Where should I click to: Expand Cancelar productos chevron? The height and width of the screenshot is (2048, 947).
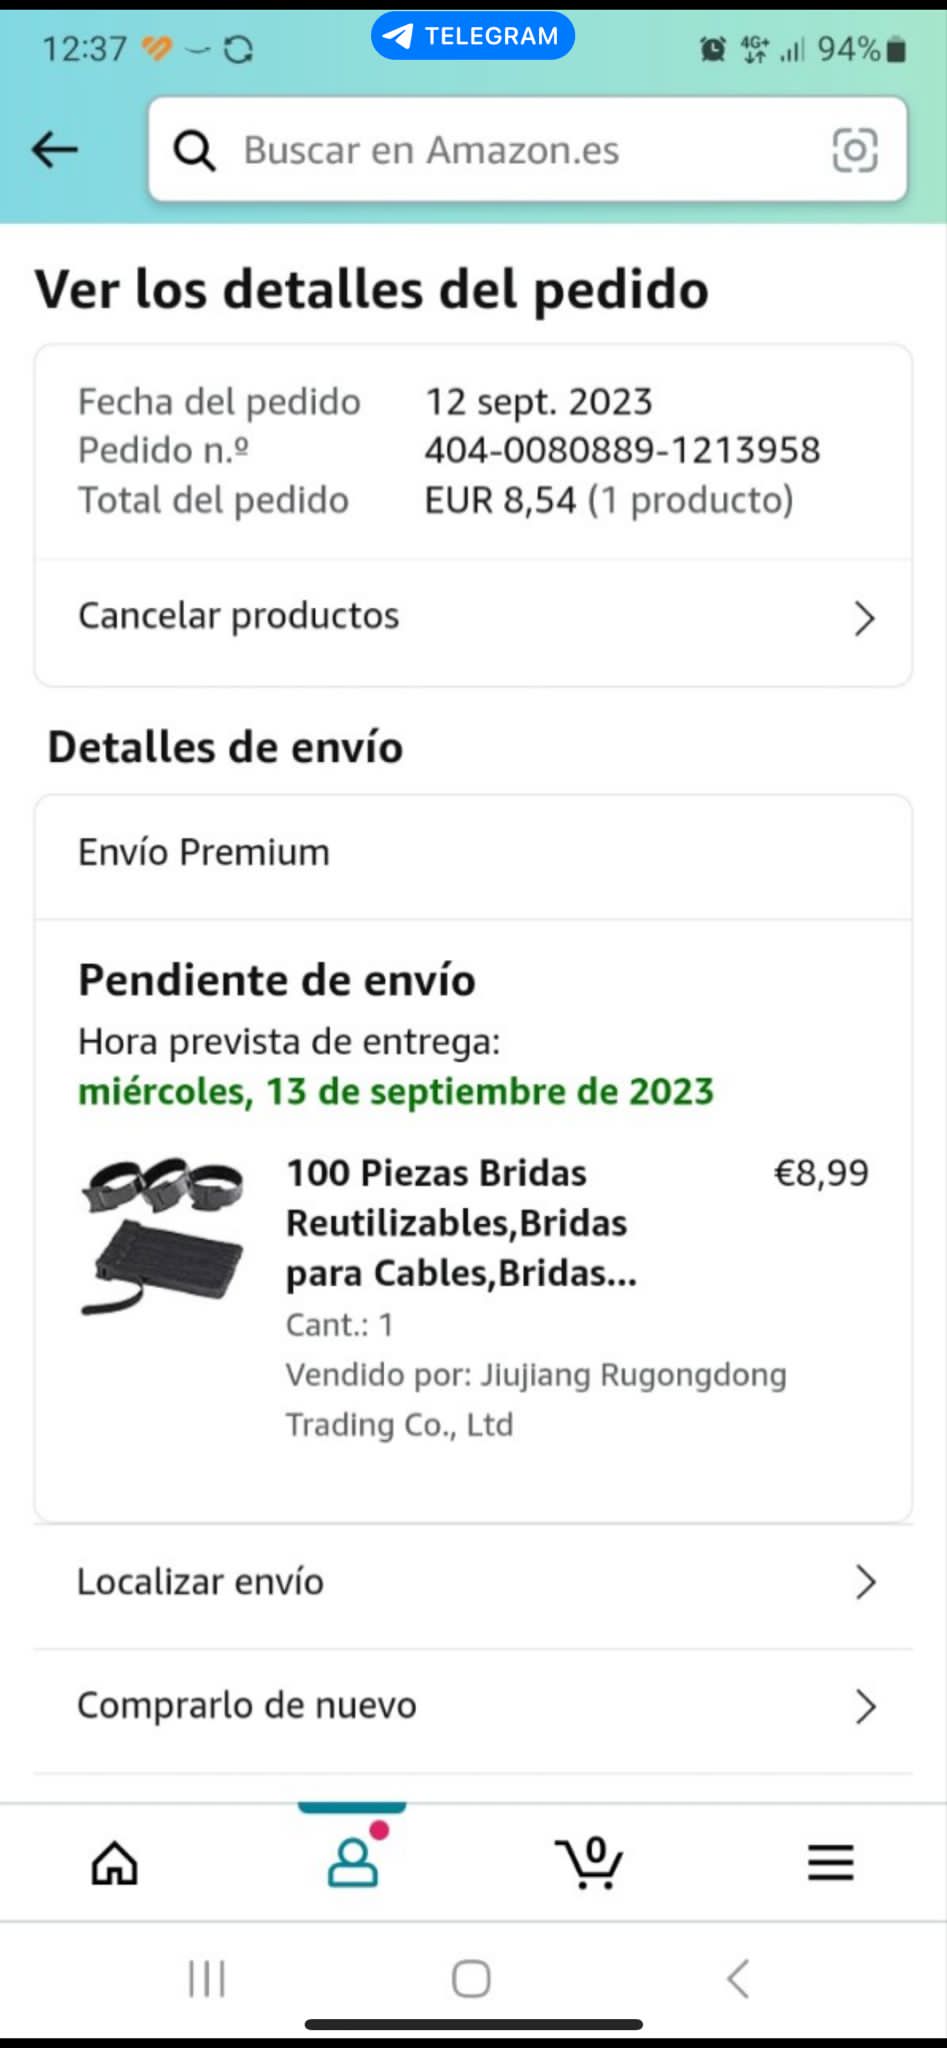865,618
